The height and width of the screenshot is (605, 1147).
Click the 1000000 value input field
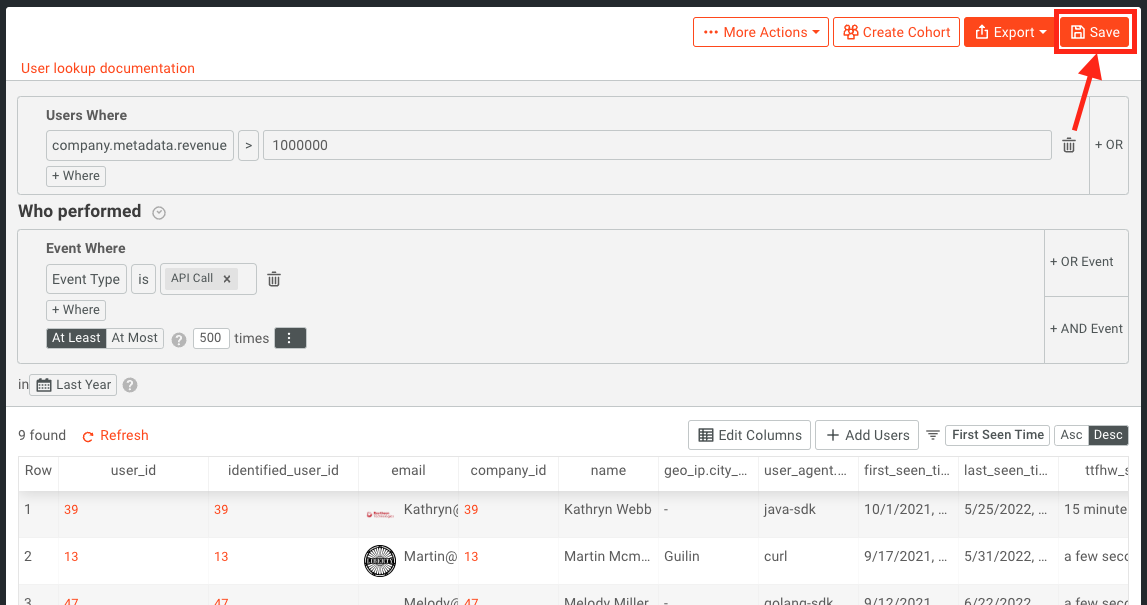(x=657, y=145)
